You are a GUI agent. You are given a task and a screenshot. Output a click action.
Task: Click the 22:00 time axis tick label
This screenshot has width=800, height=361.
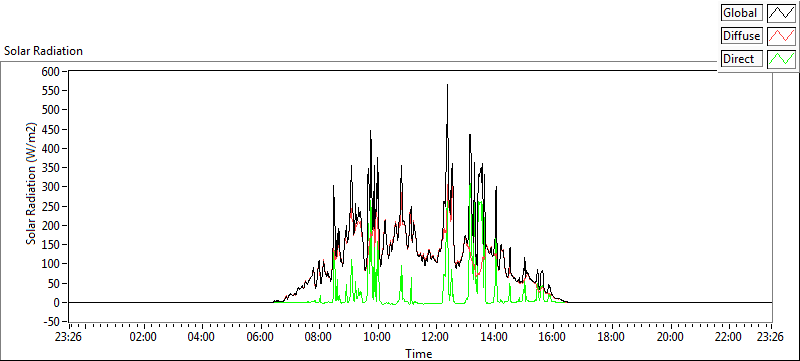tap(729, 337)
